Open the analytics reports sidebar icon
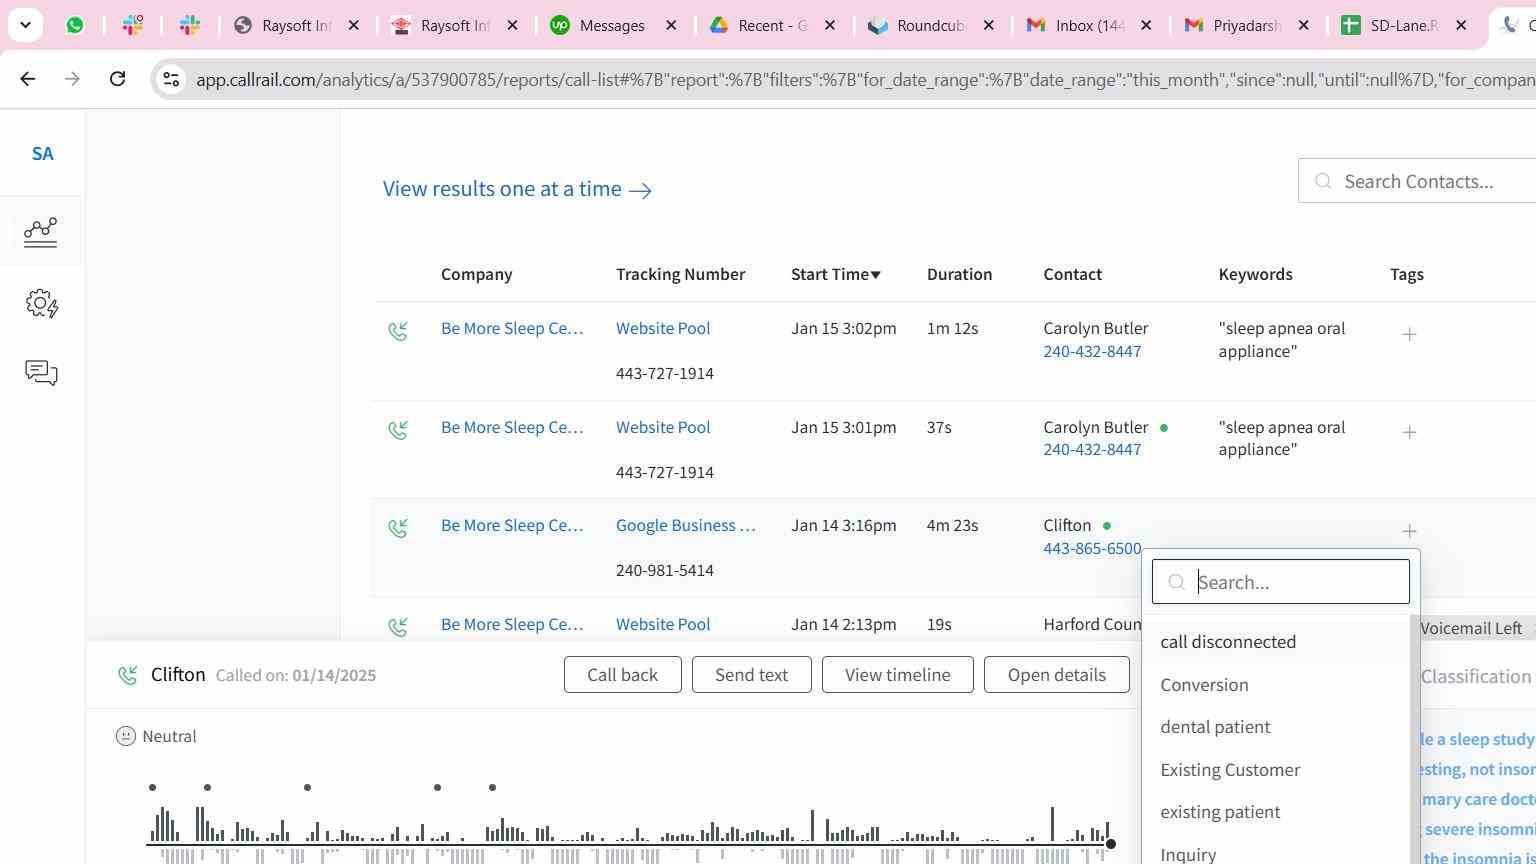This screenshot has width=1536, height=864. tap(41, 232)
